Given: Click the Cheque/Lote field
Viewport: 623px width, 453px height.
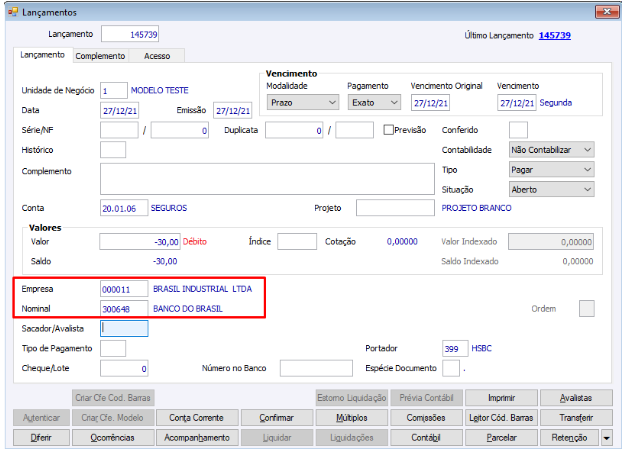Looking at the screenshot, I should (124, 368).
